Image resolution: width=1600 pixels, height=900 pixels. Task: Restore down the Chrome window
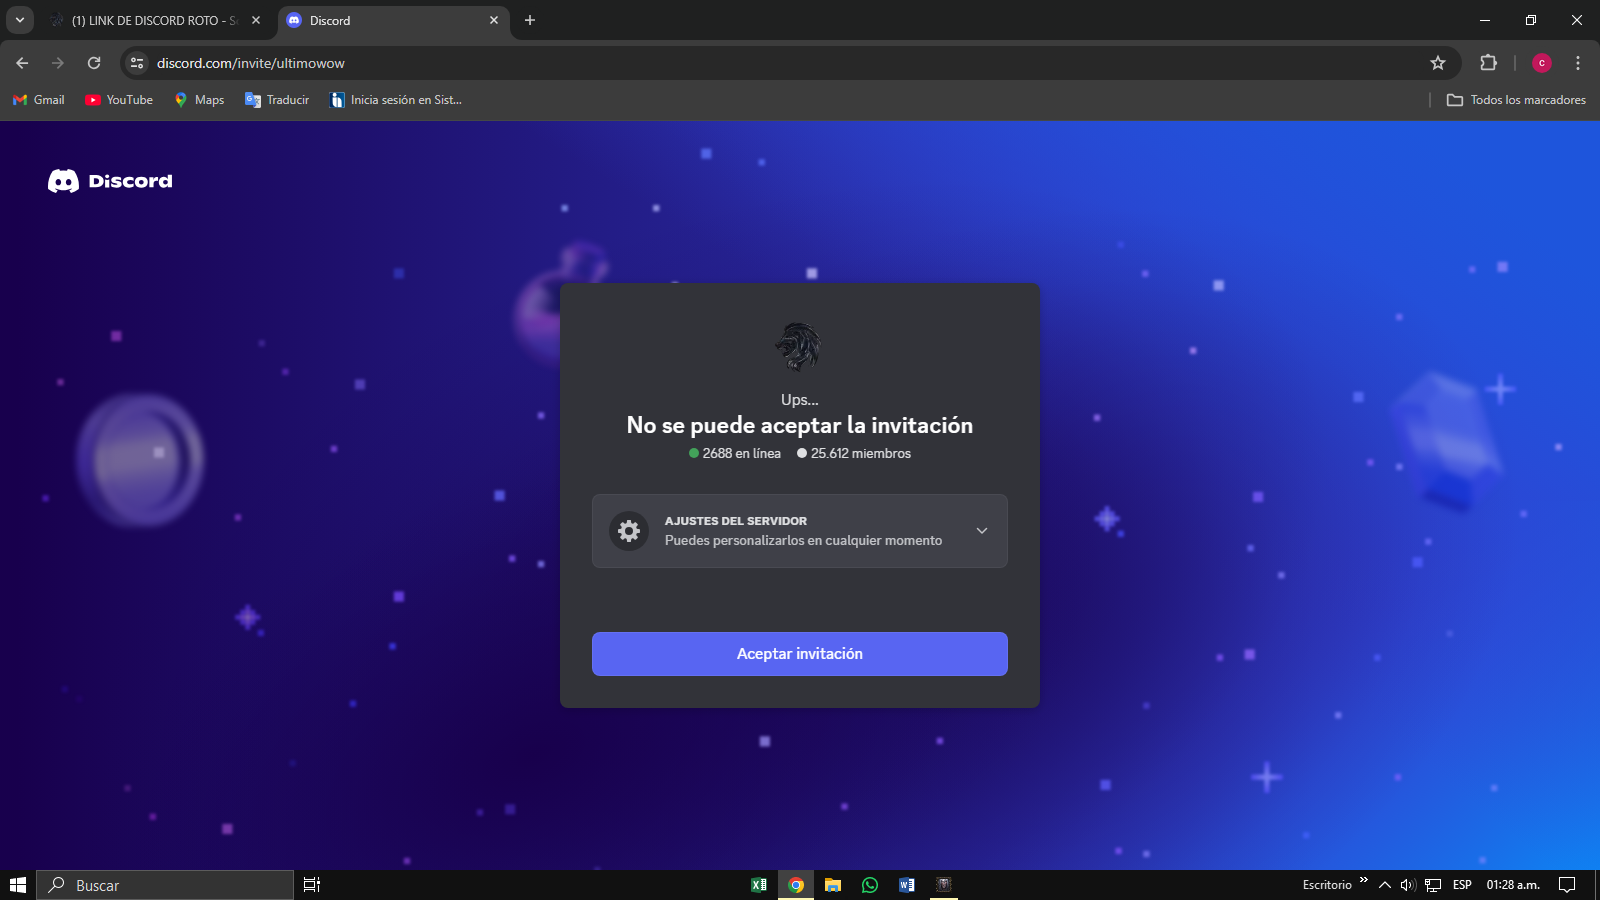pyautogui.click(x=1531, y=20)
